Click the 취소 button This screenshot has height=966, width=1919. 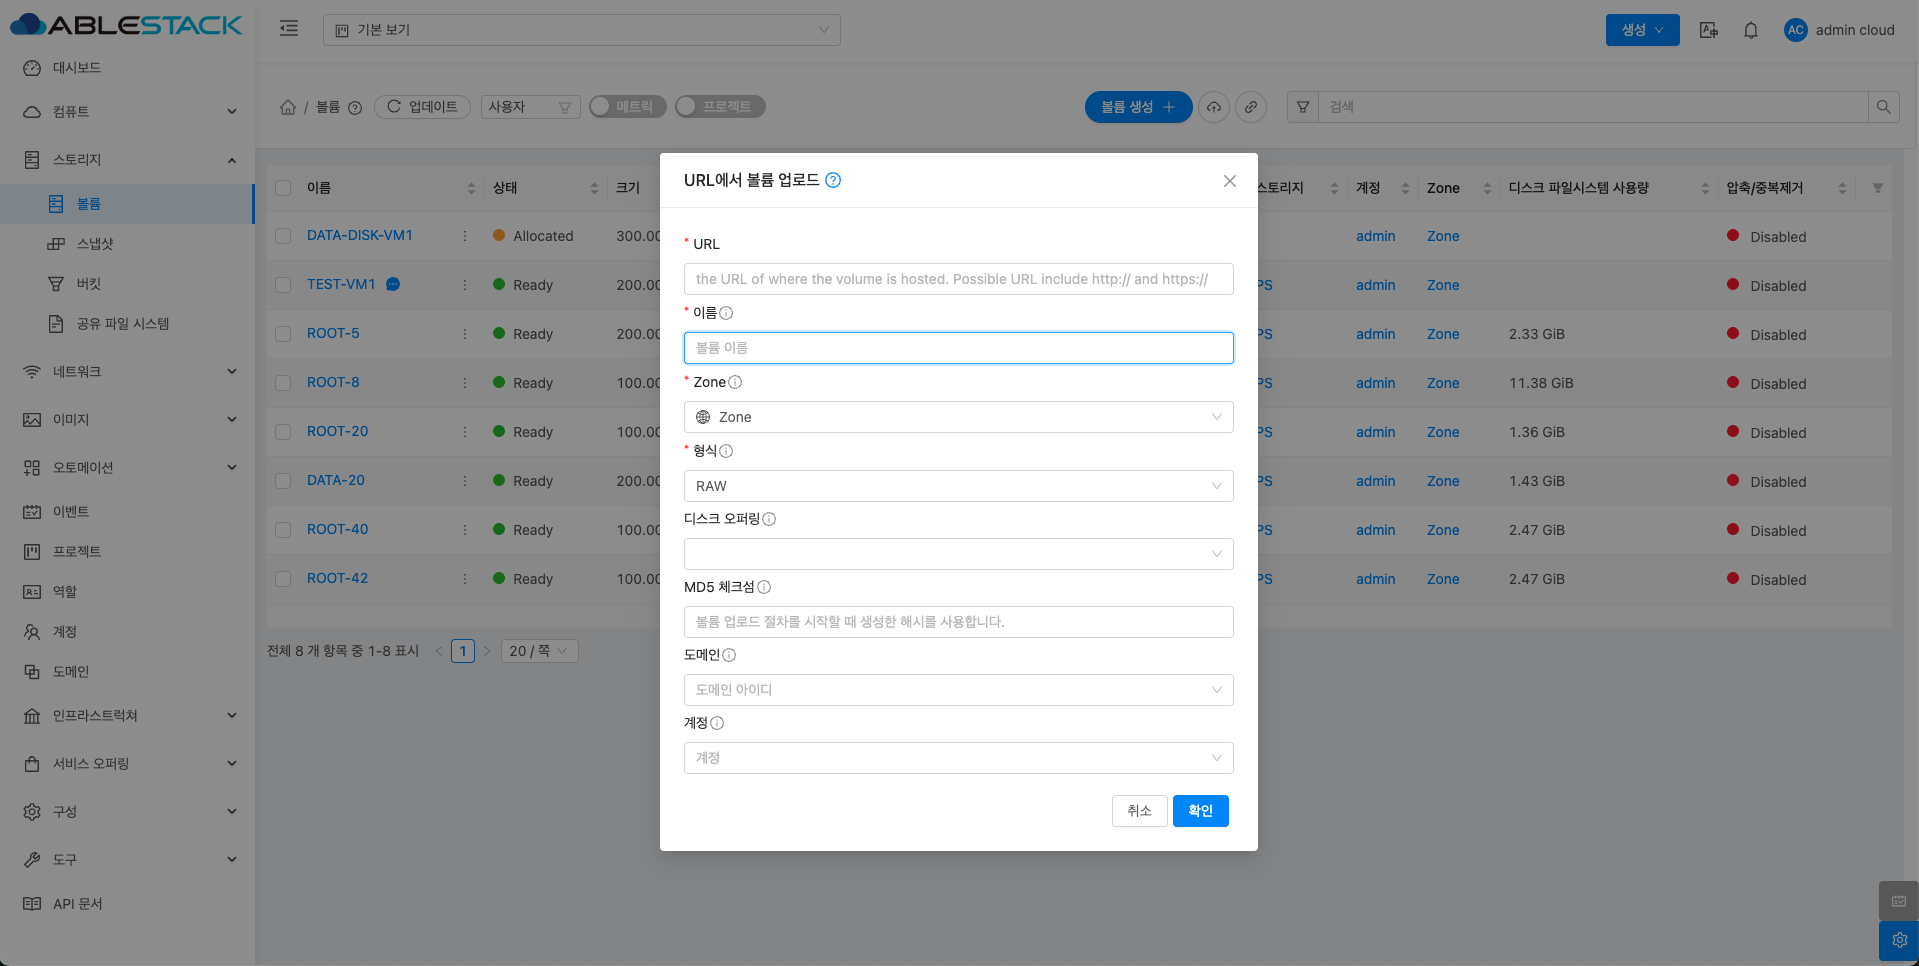pos(1139,811)
